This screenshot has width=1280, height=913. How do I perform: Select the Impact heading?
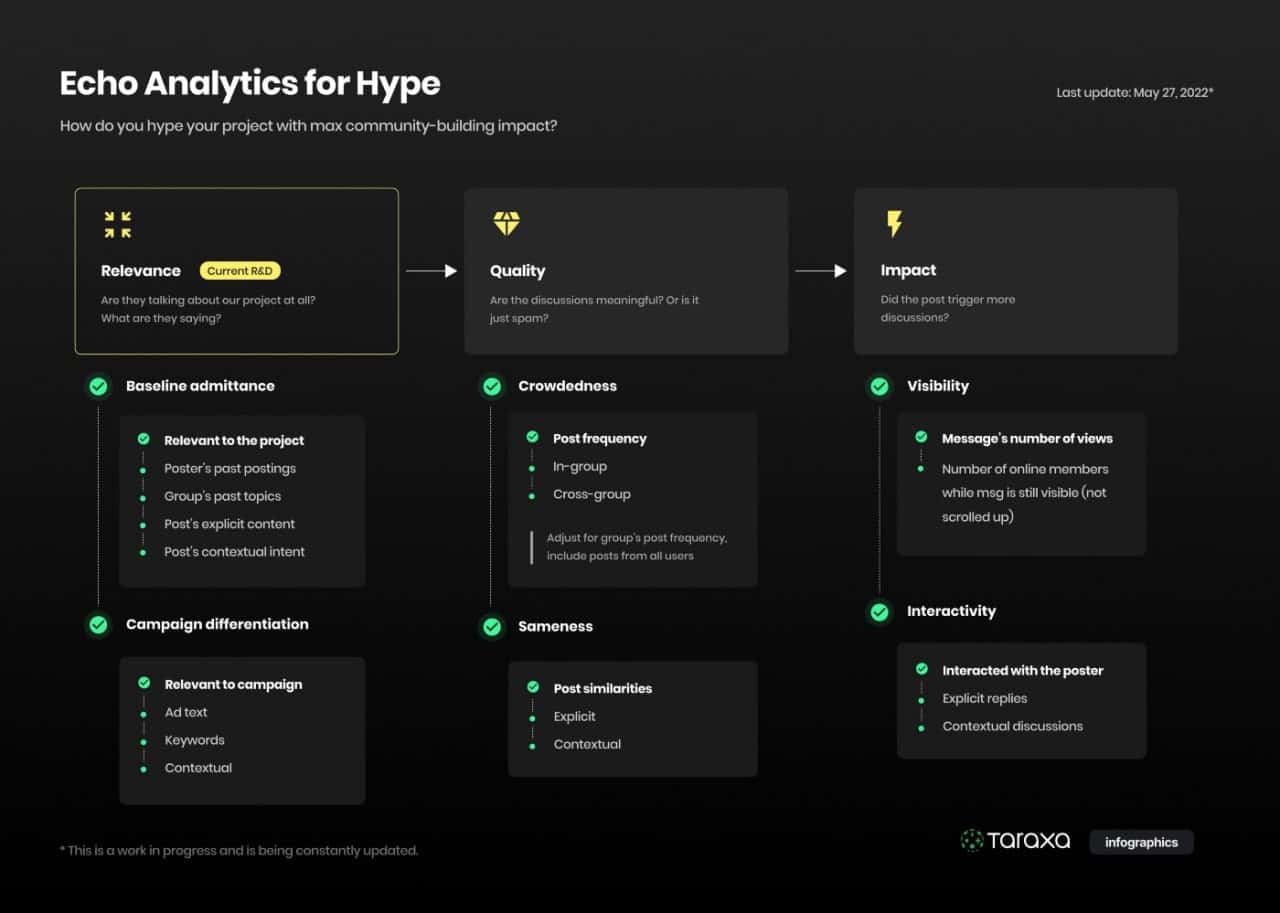pyautogui.click(x=908, y=271)
